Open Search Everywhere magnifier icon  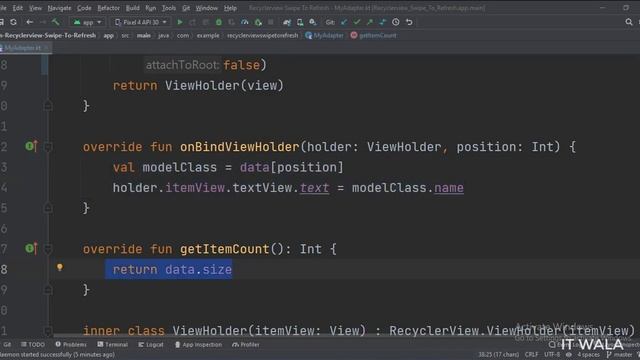click(629, 22)
